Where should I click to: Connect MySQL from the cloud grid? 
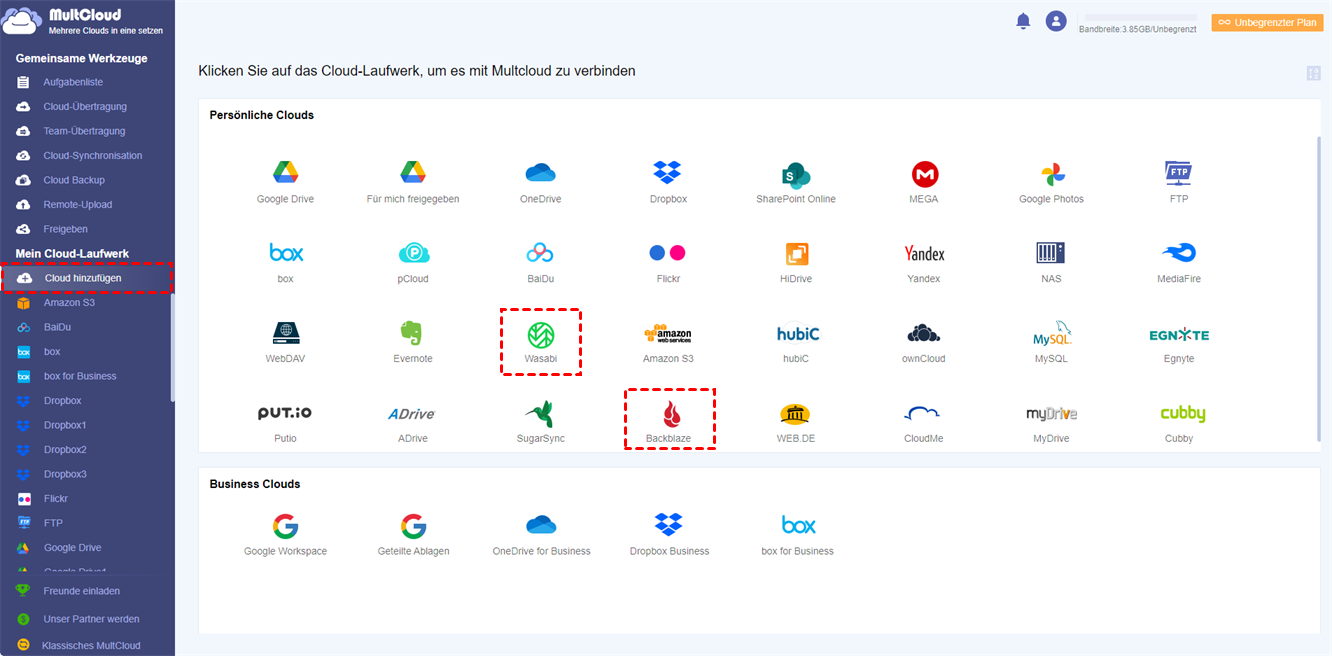[x=1052, y=333]
